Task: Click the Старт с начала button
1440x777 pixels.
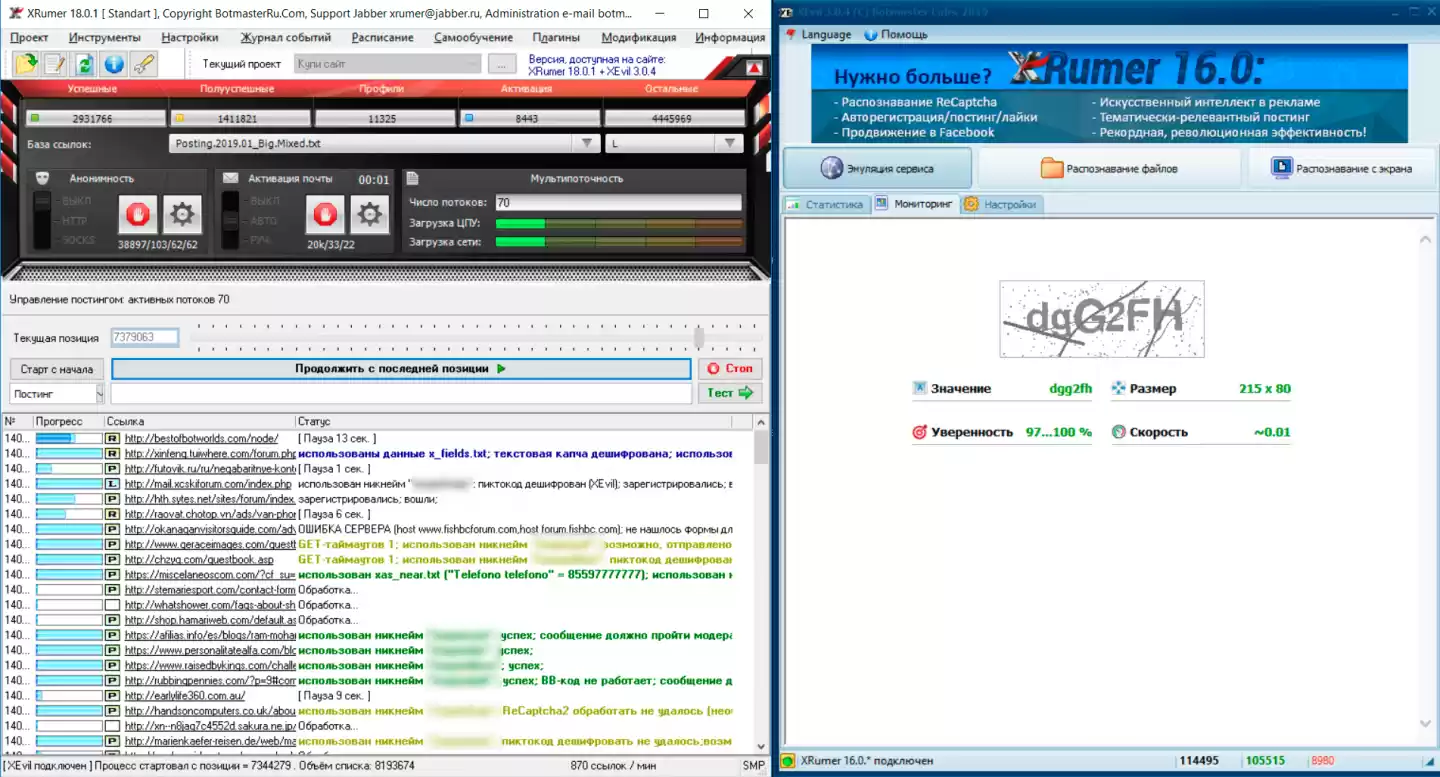Action: pyautogui.click(x=57, y=369)
